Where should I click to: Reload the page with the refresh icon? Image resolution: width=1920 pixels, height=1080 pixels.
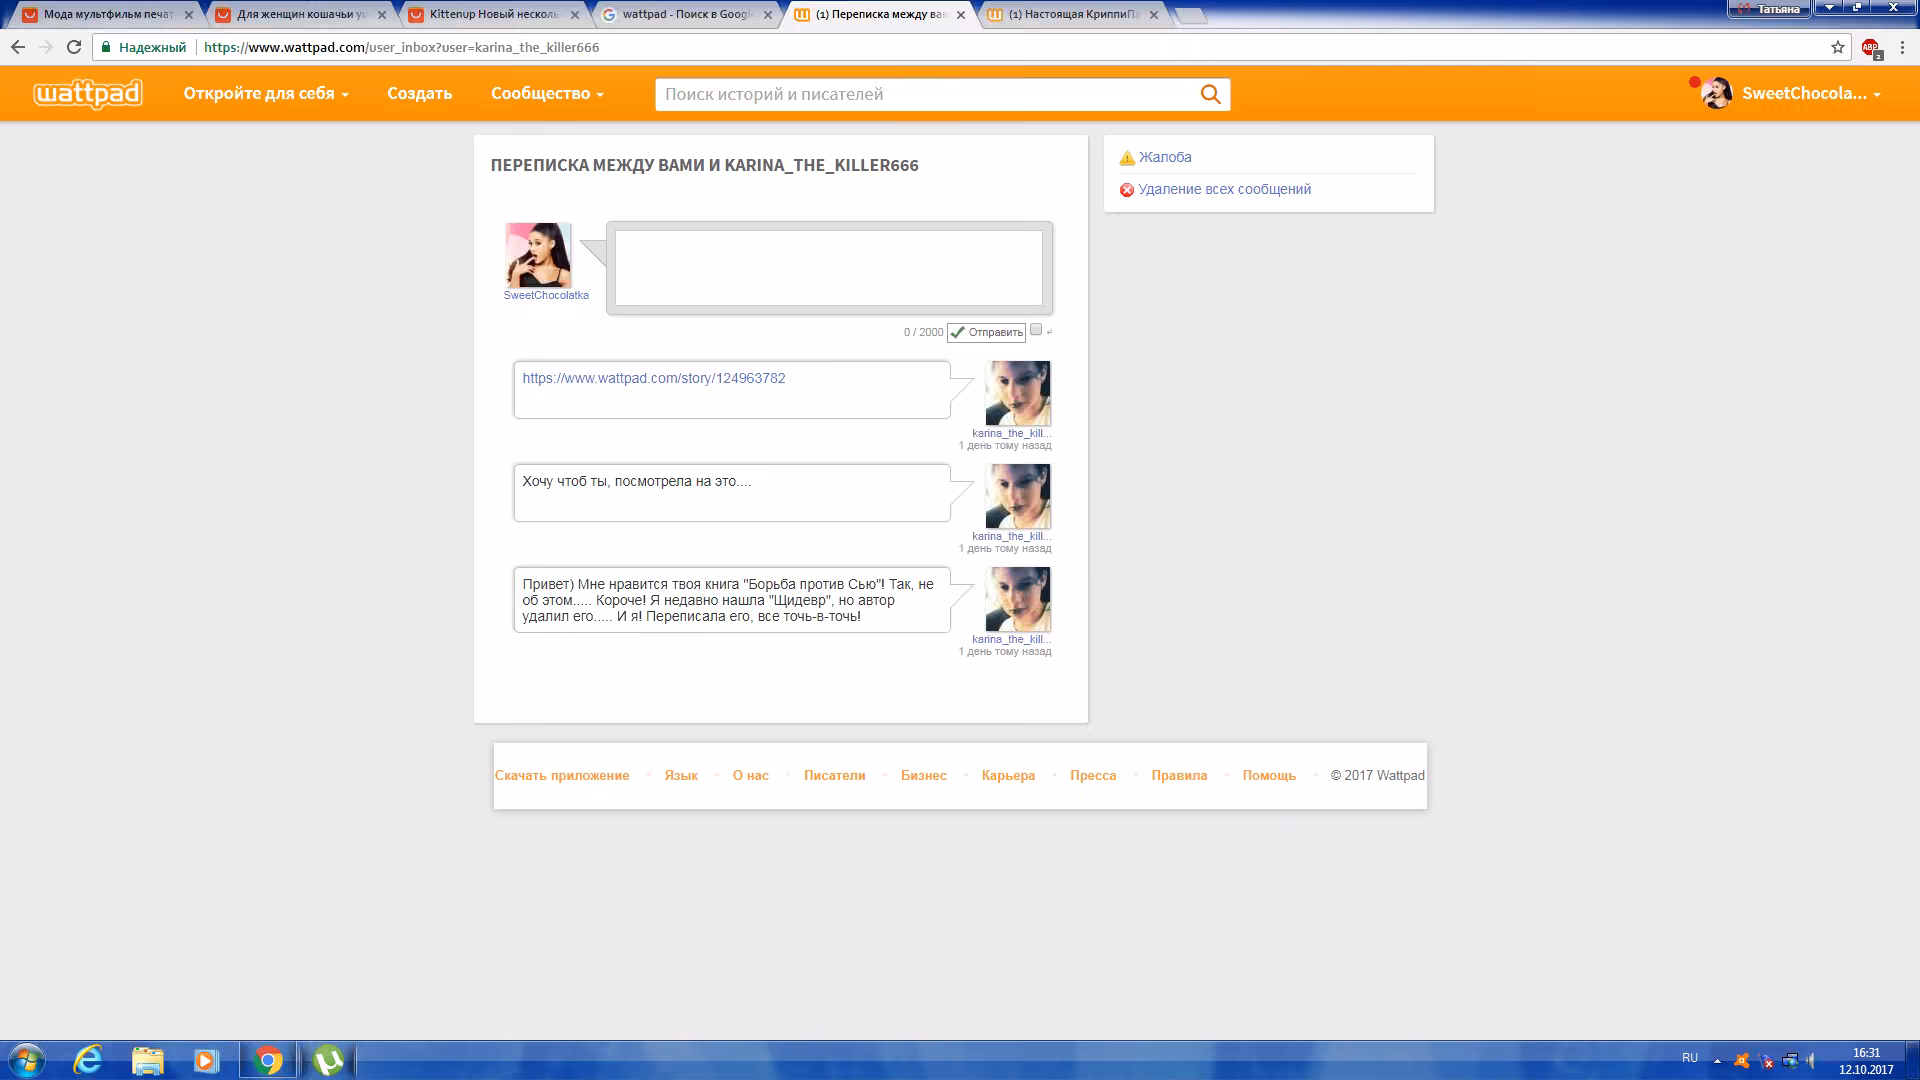click(74, 47)
